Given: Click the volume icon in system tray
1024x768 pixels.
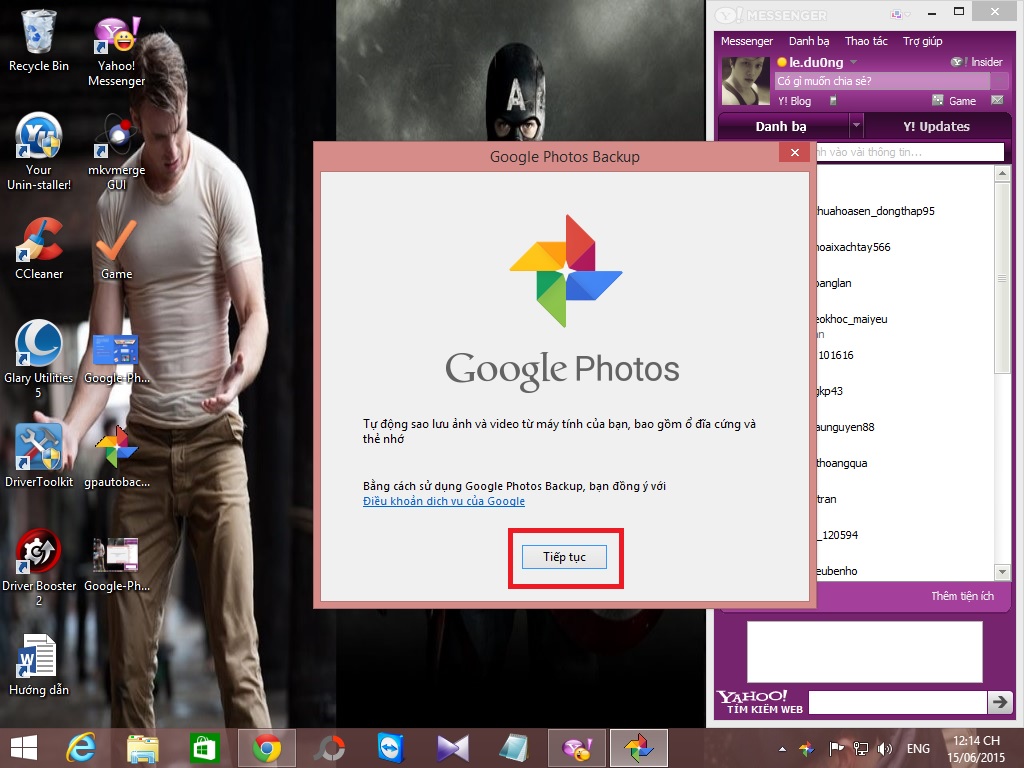Looking at the screenshot, I should (884, 748).
